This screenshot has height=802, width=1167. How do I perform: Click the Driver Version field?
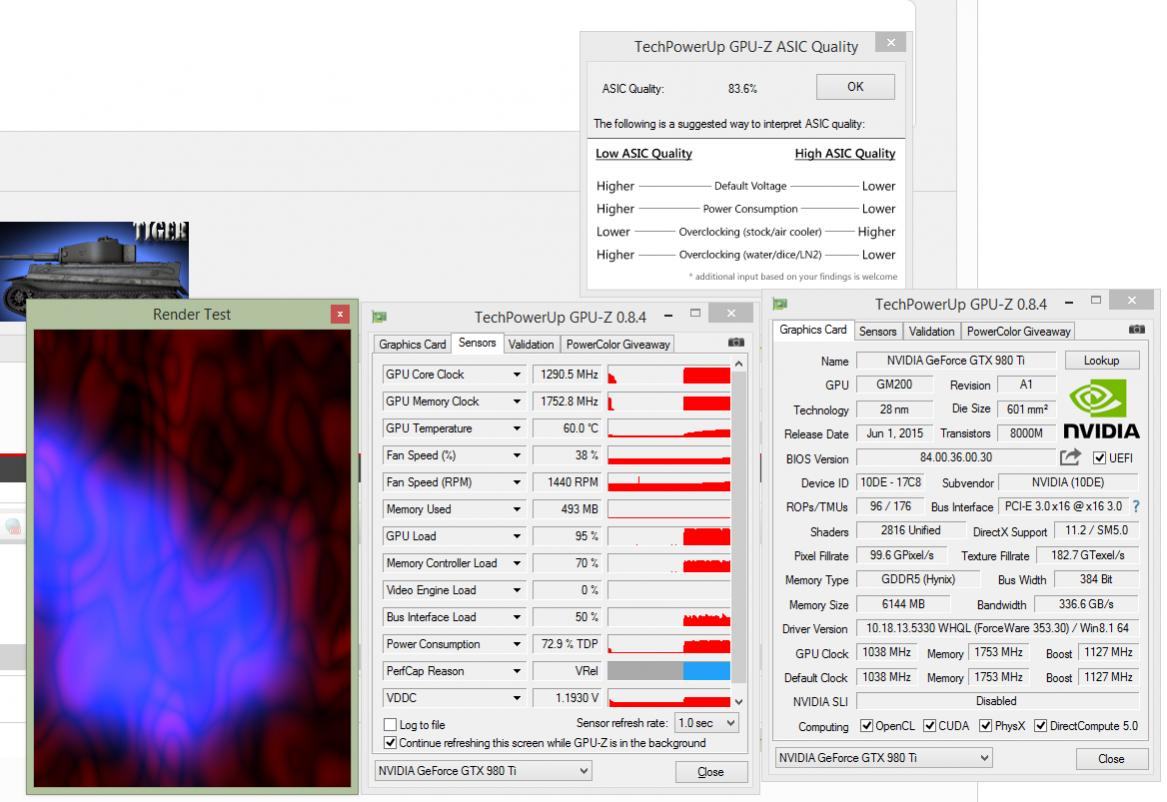point(997,628)
